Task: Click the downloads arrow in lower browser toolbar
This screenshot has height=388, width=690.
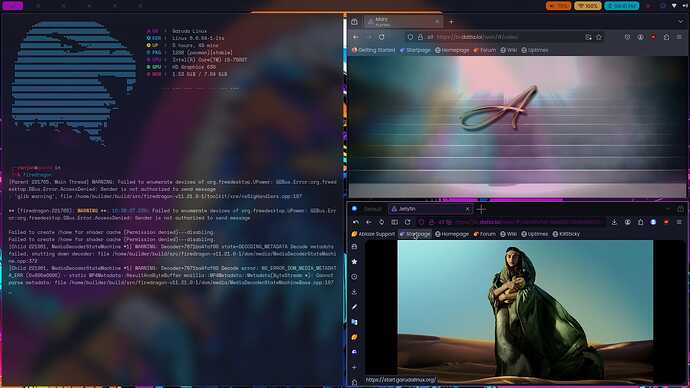Action: (614, 222)
